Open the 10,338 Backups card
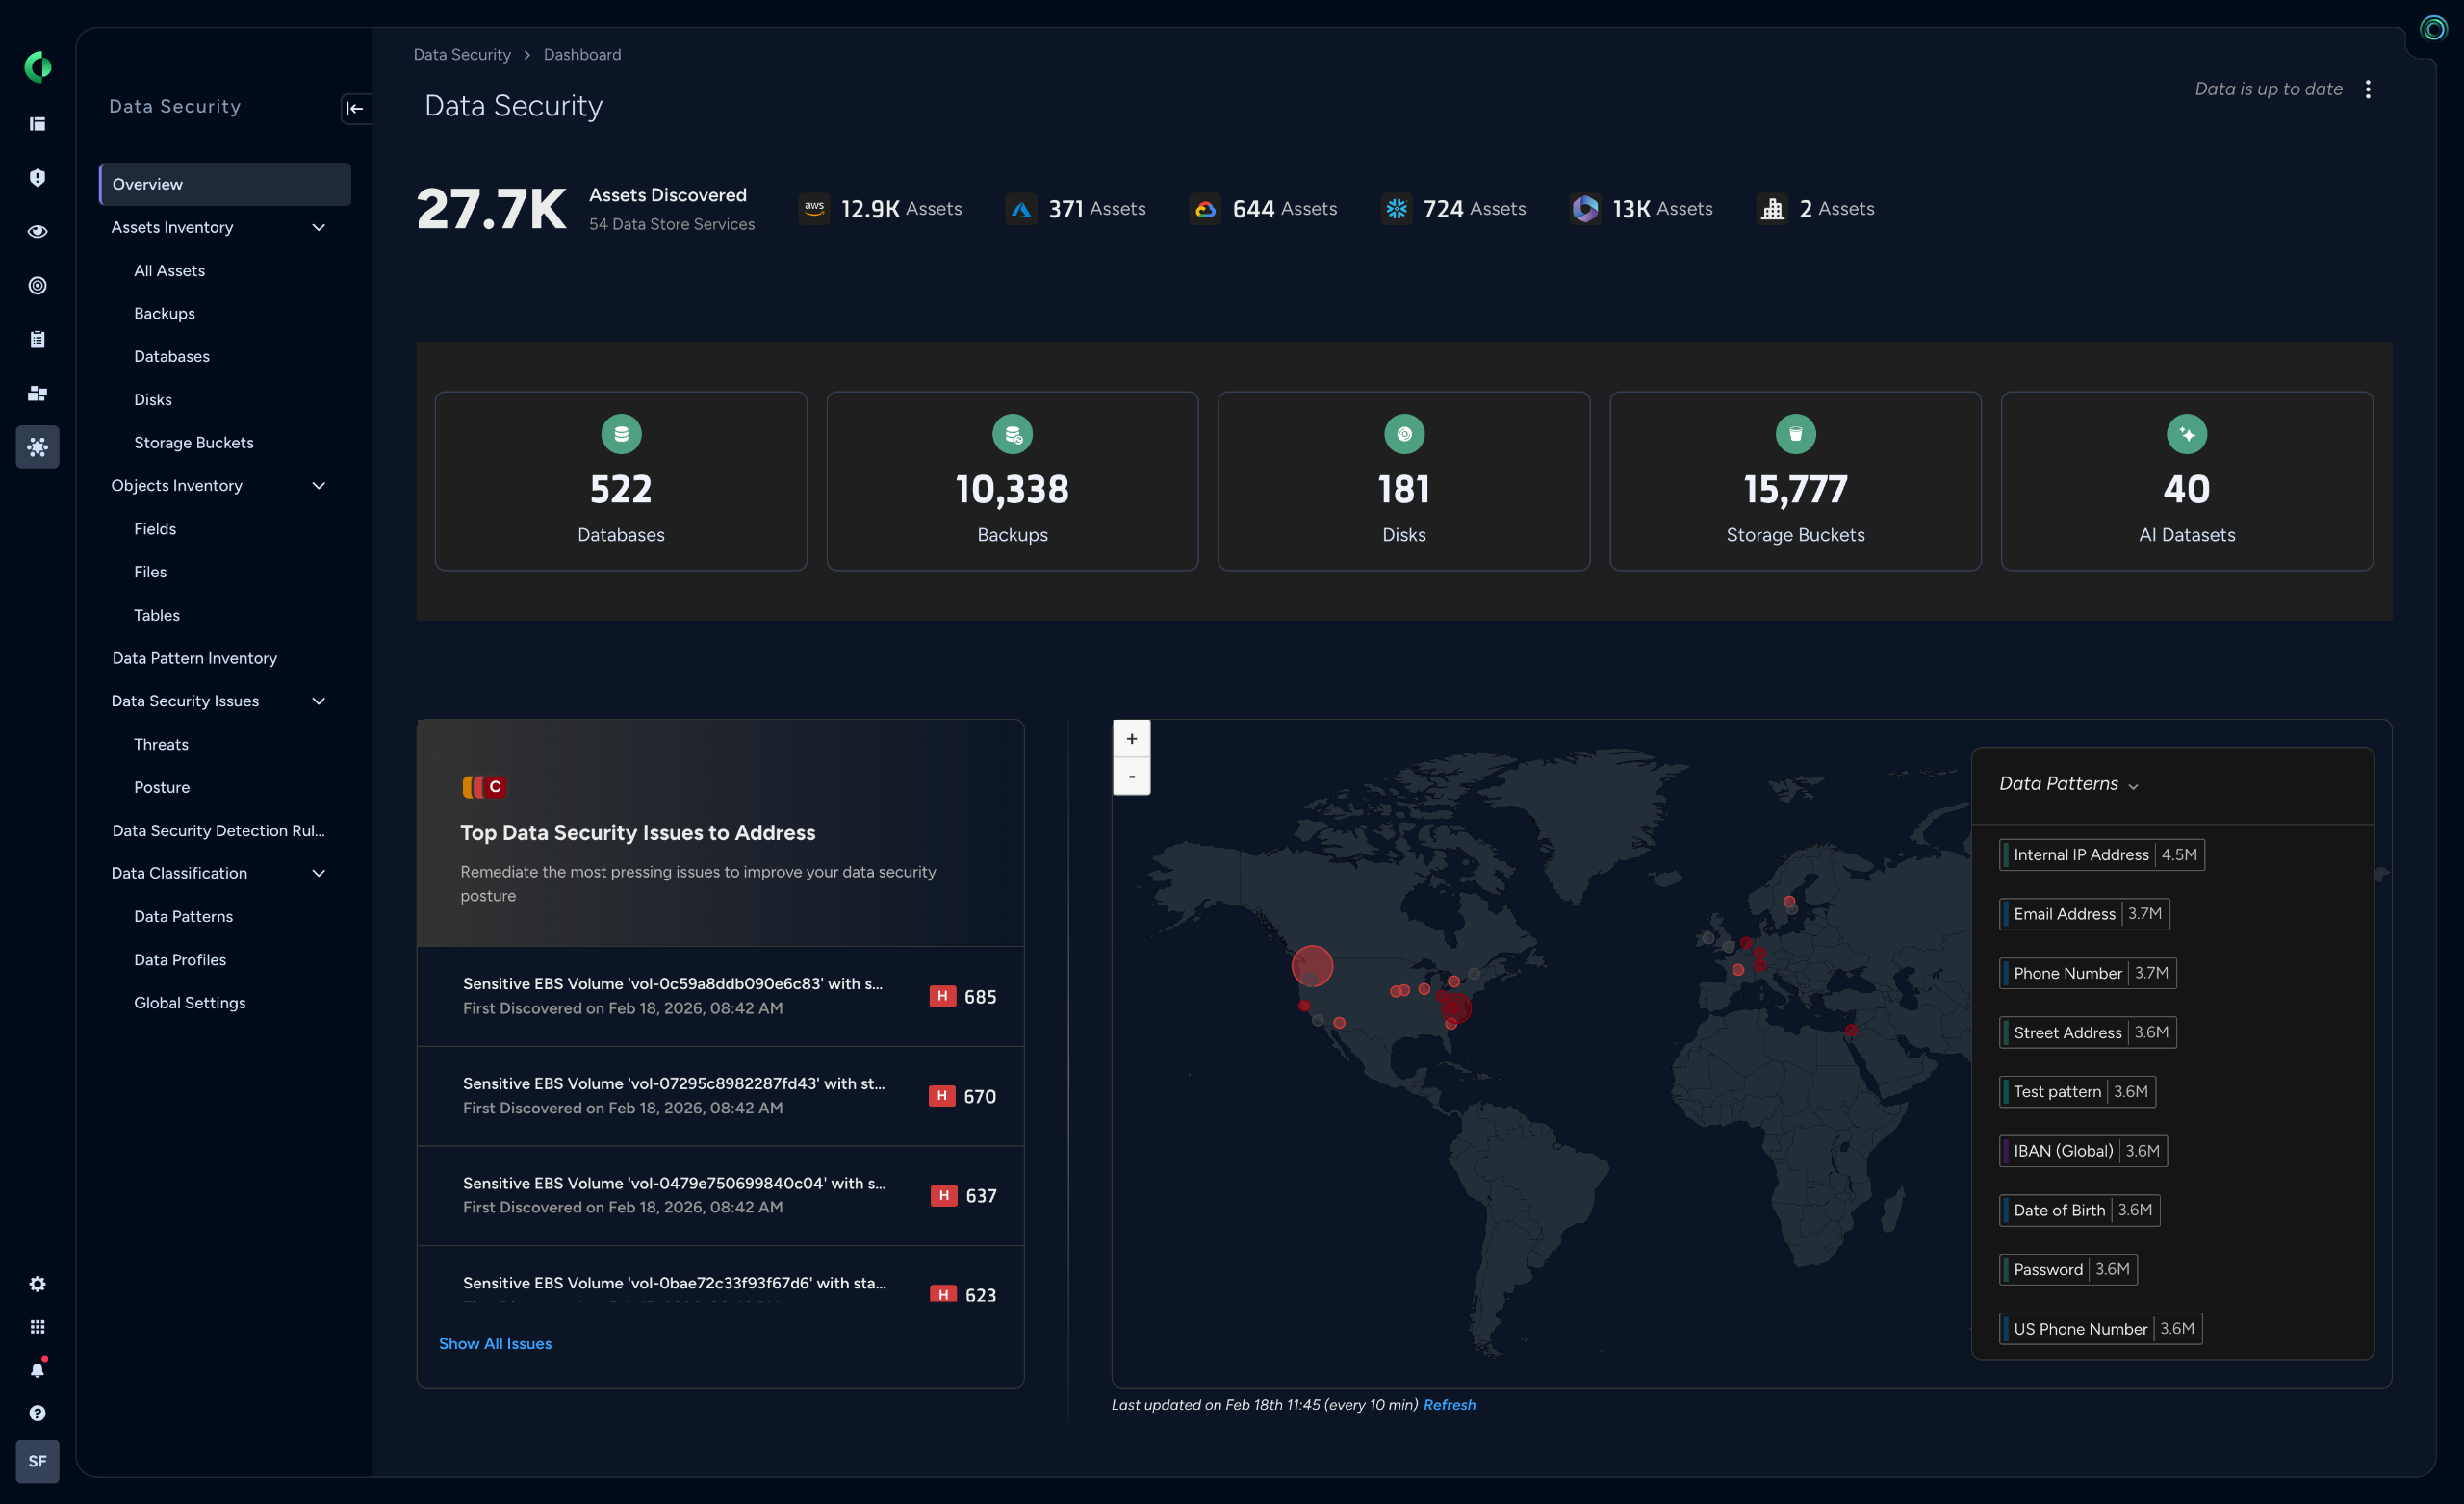The image size is (2464, 1504). (x=1011, y=481)
